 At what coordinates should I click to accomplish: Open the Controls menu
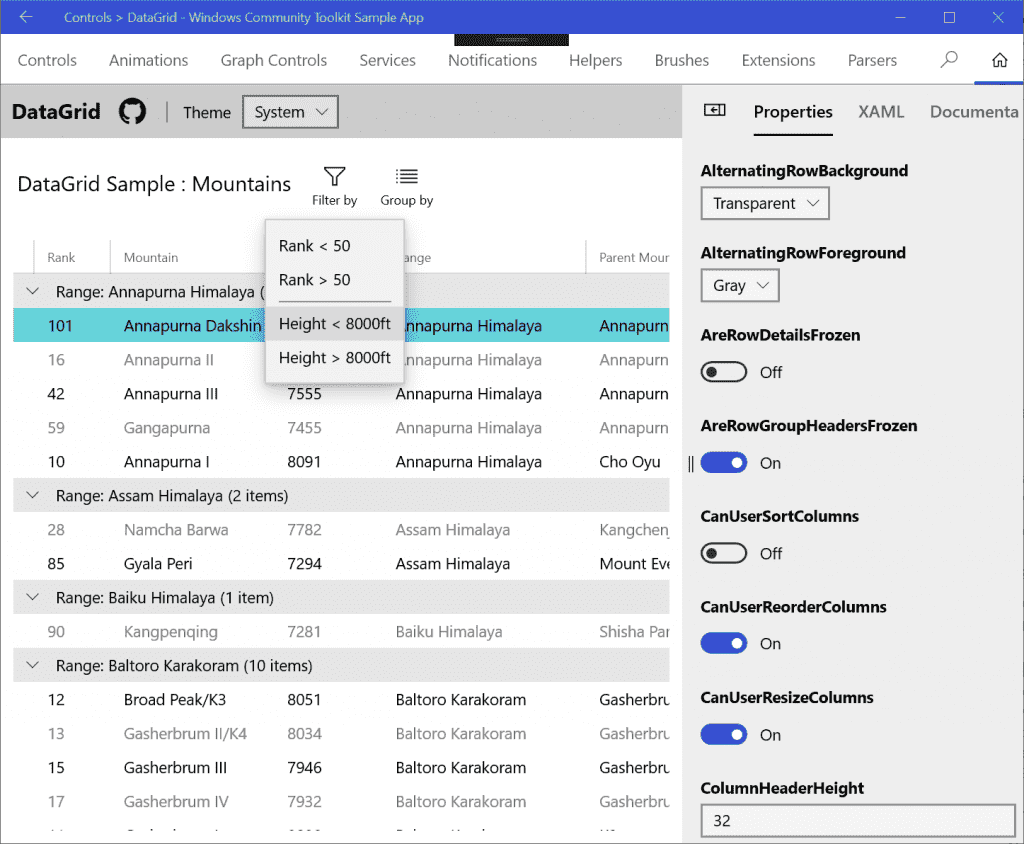point(47,60)
